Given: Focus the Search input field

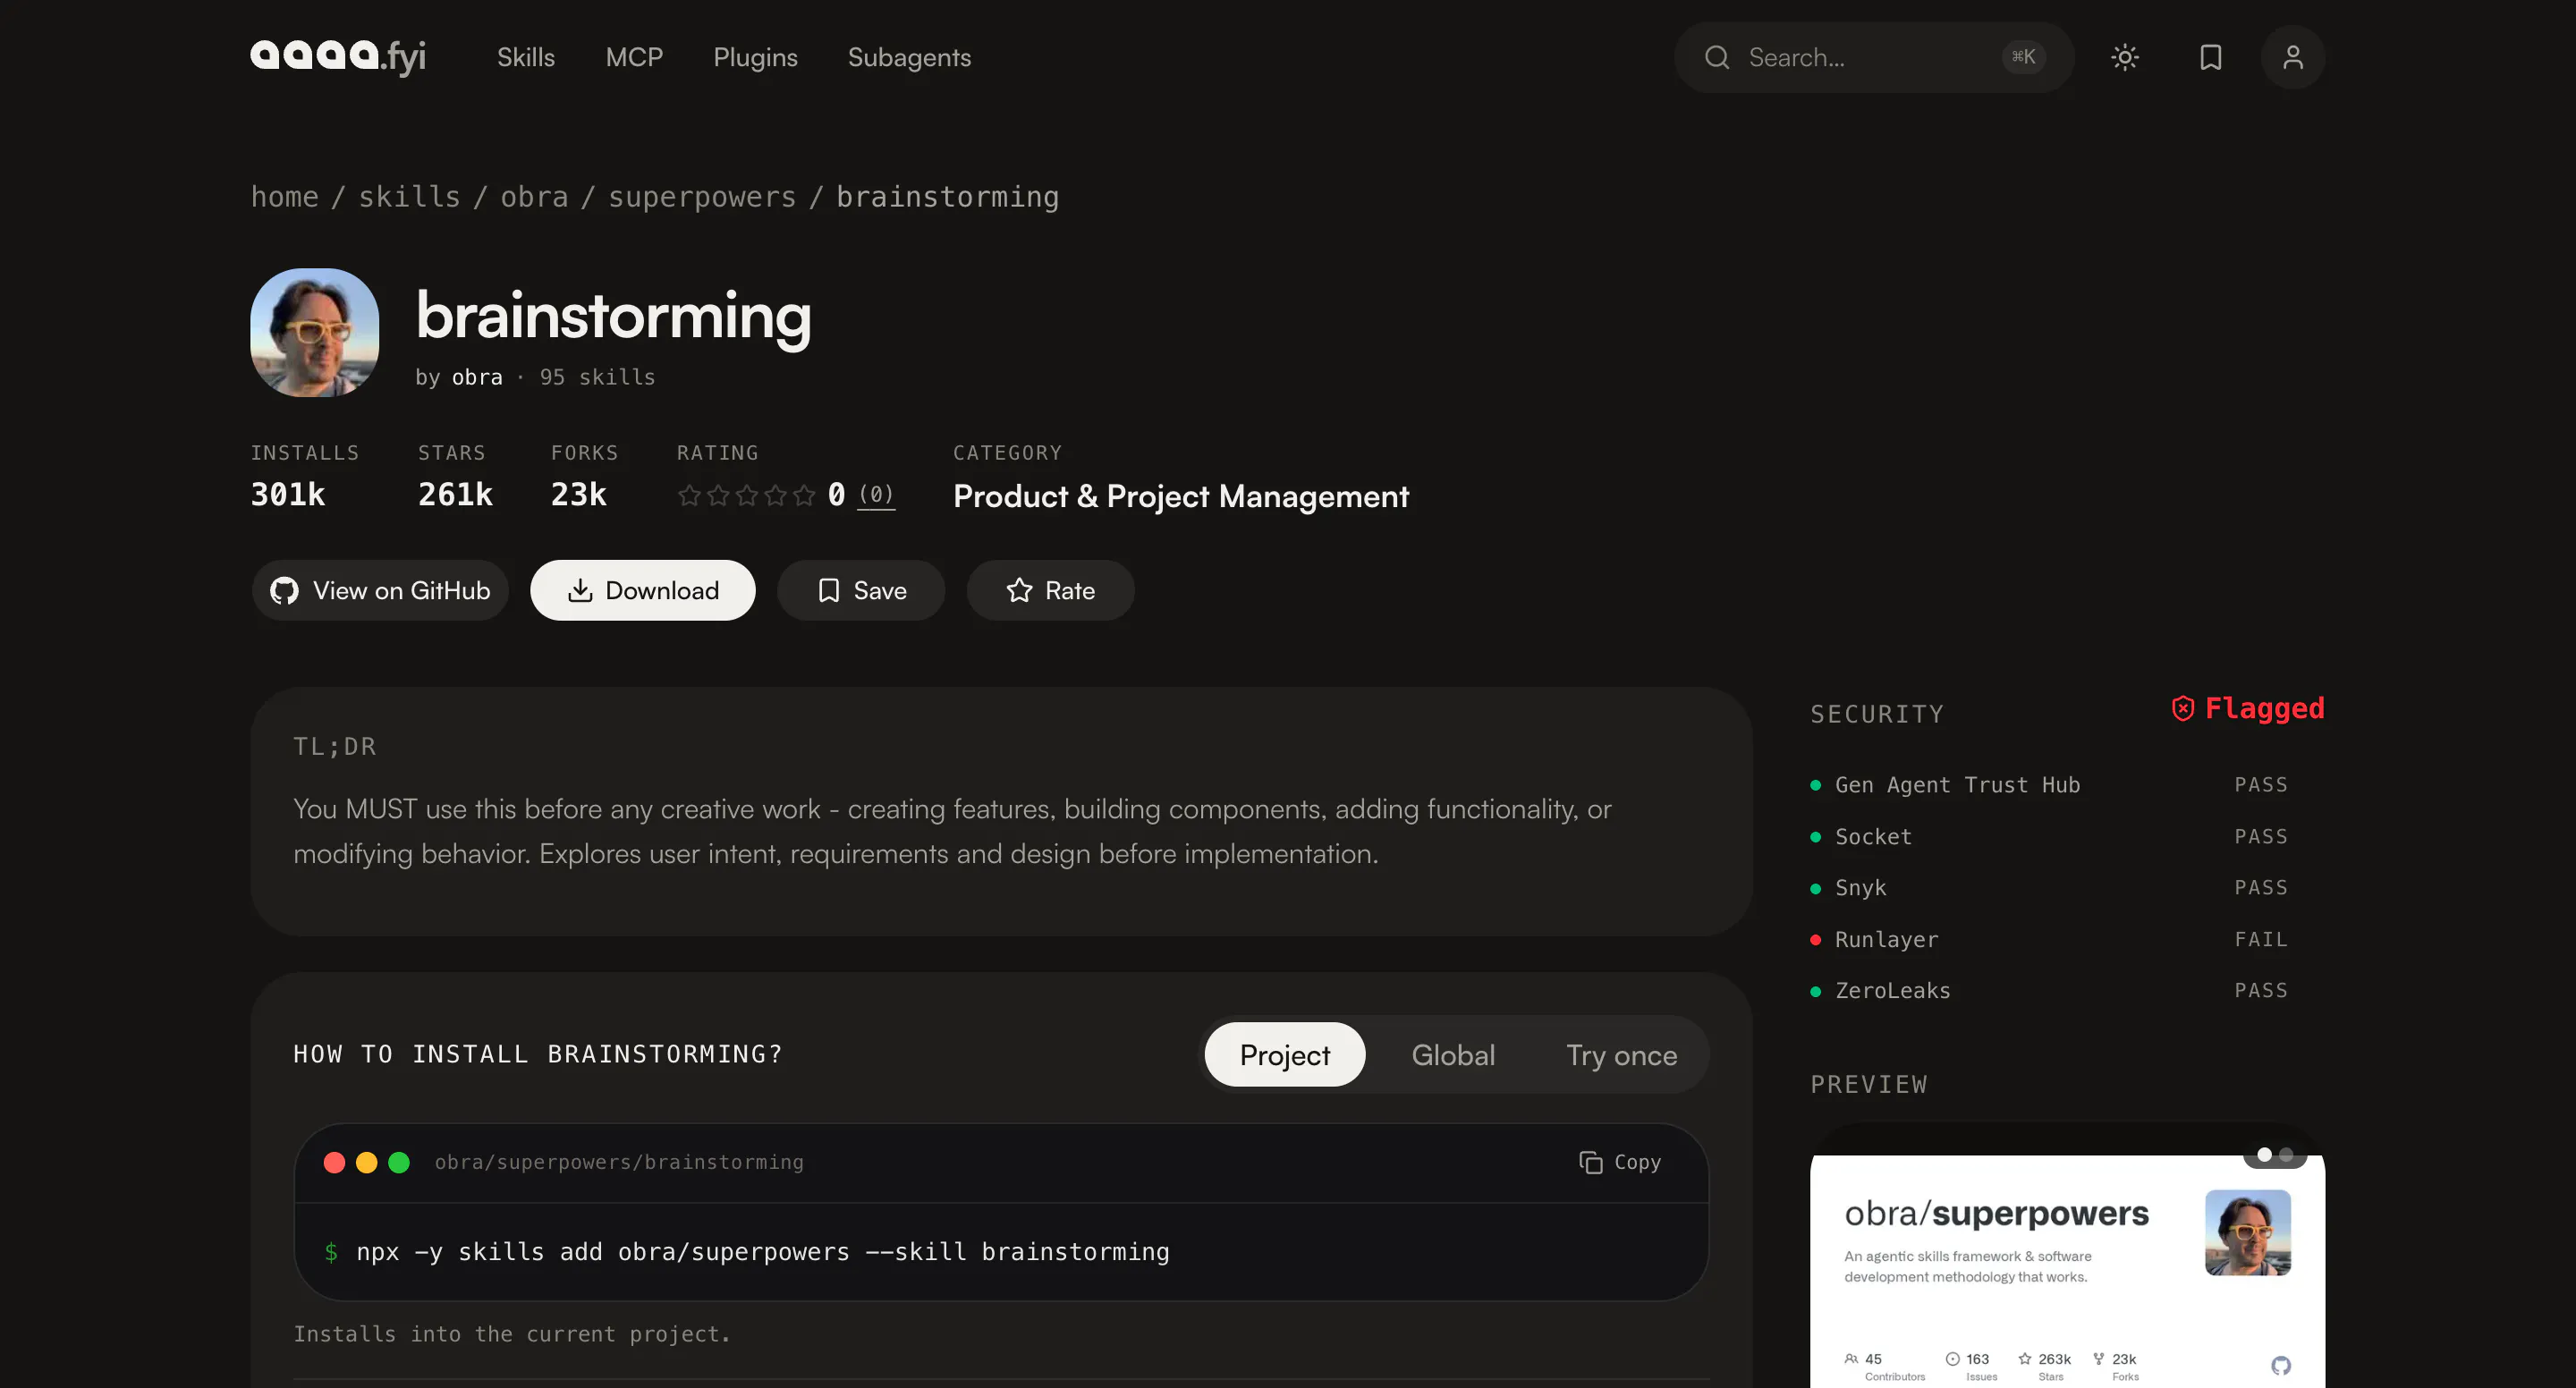Looking at the screenshot, I should (x=1874, y=57).
